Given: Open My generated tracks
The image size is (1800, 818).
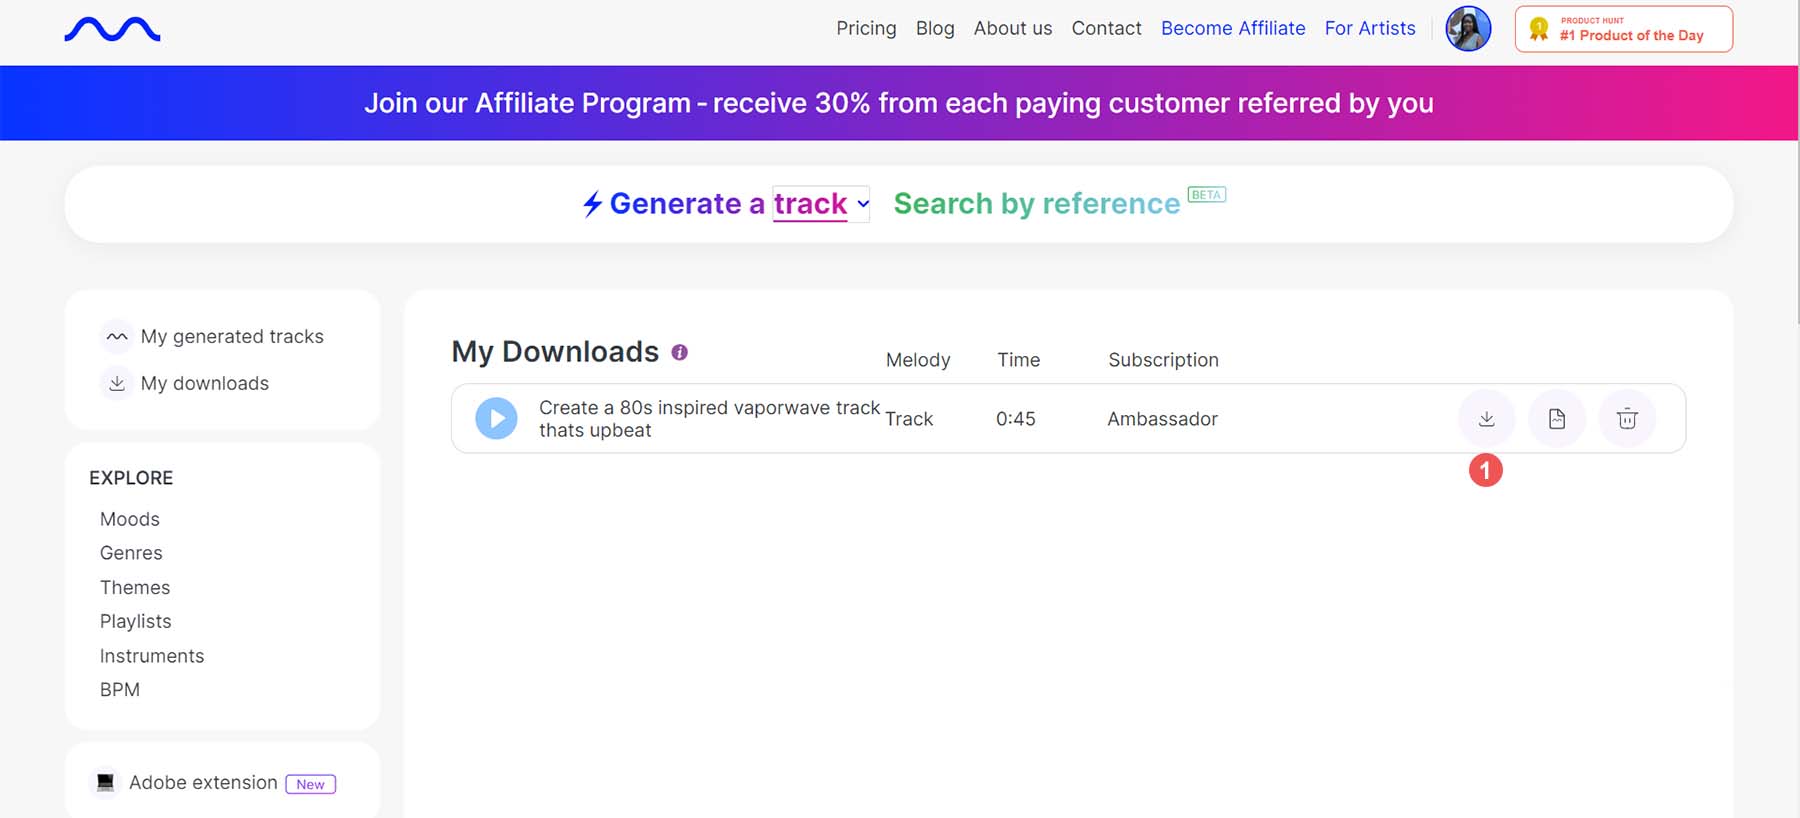Looking at the screenshot, I should click(x=231, y=336).
